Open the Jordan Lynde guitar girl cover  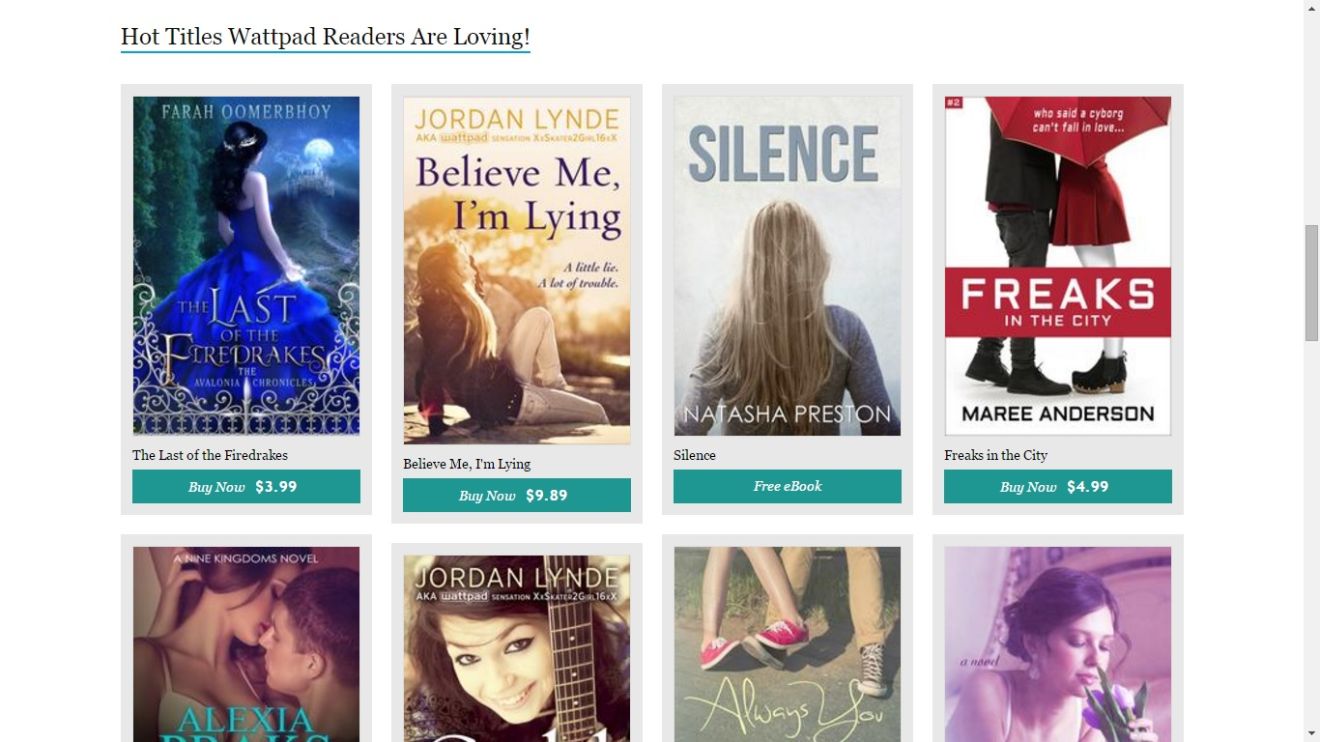pos(517,648)
